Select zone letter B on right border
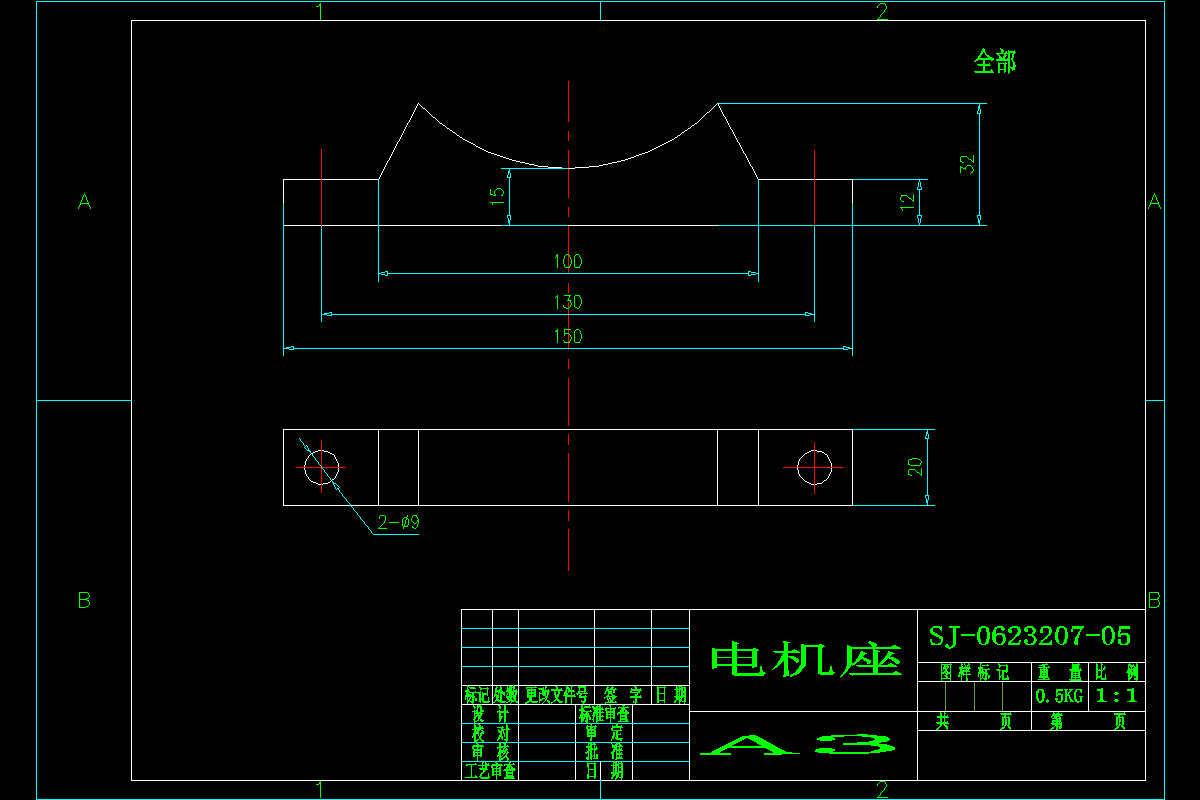The image size is (1200, 800). tap(1154, 600)
